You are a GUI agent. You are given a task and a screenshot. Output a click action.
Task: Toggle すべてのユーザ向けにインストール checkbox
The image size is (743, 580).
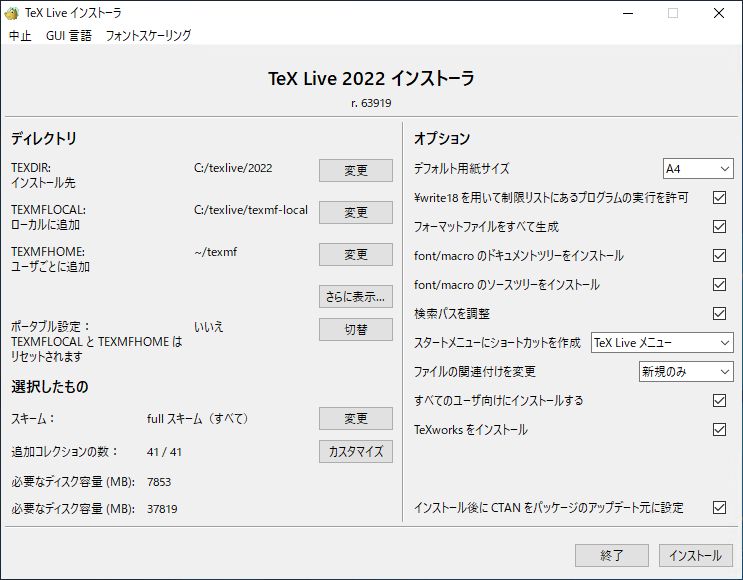(x=719, y=400)
